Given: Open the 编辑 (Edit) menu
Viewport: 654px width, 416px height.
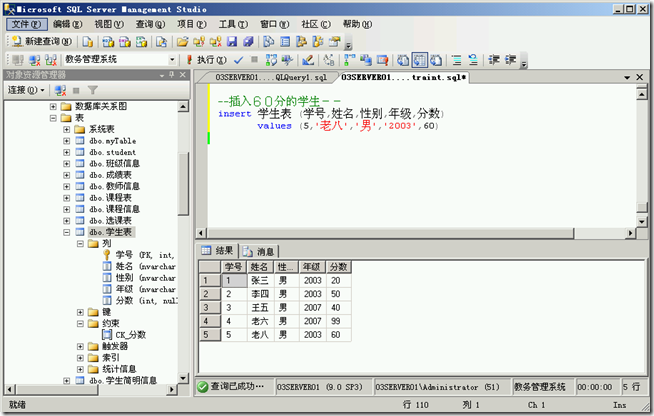Looking at the screenshot, I should 68,24.
